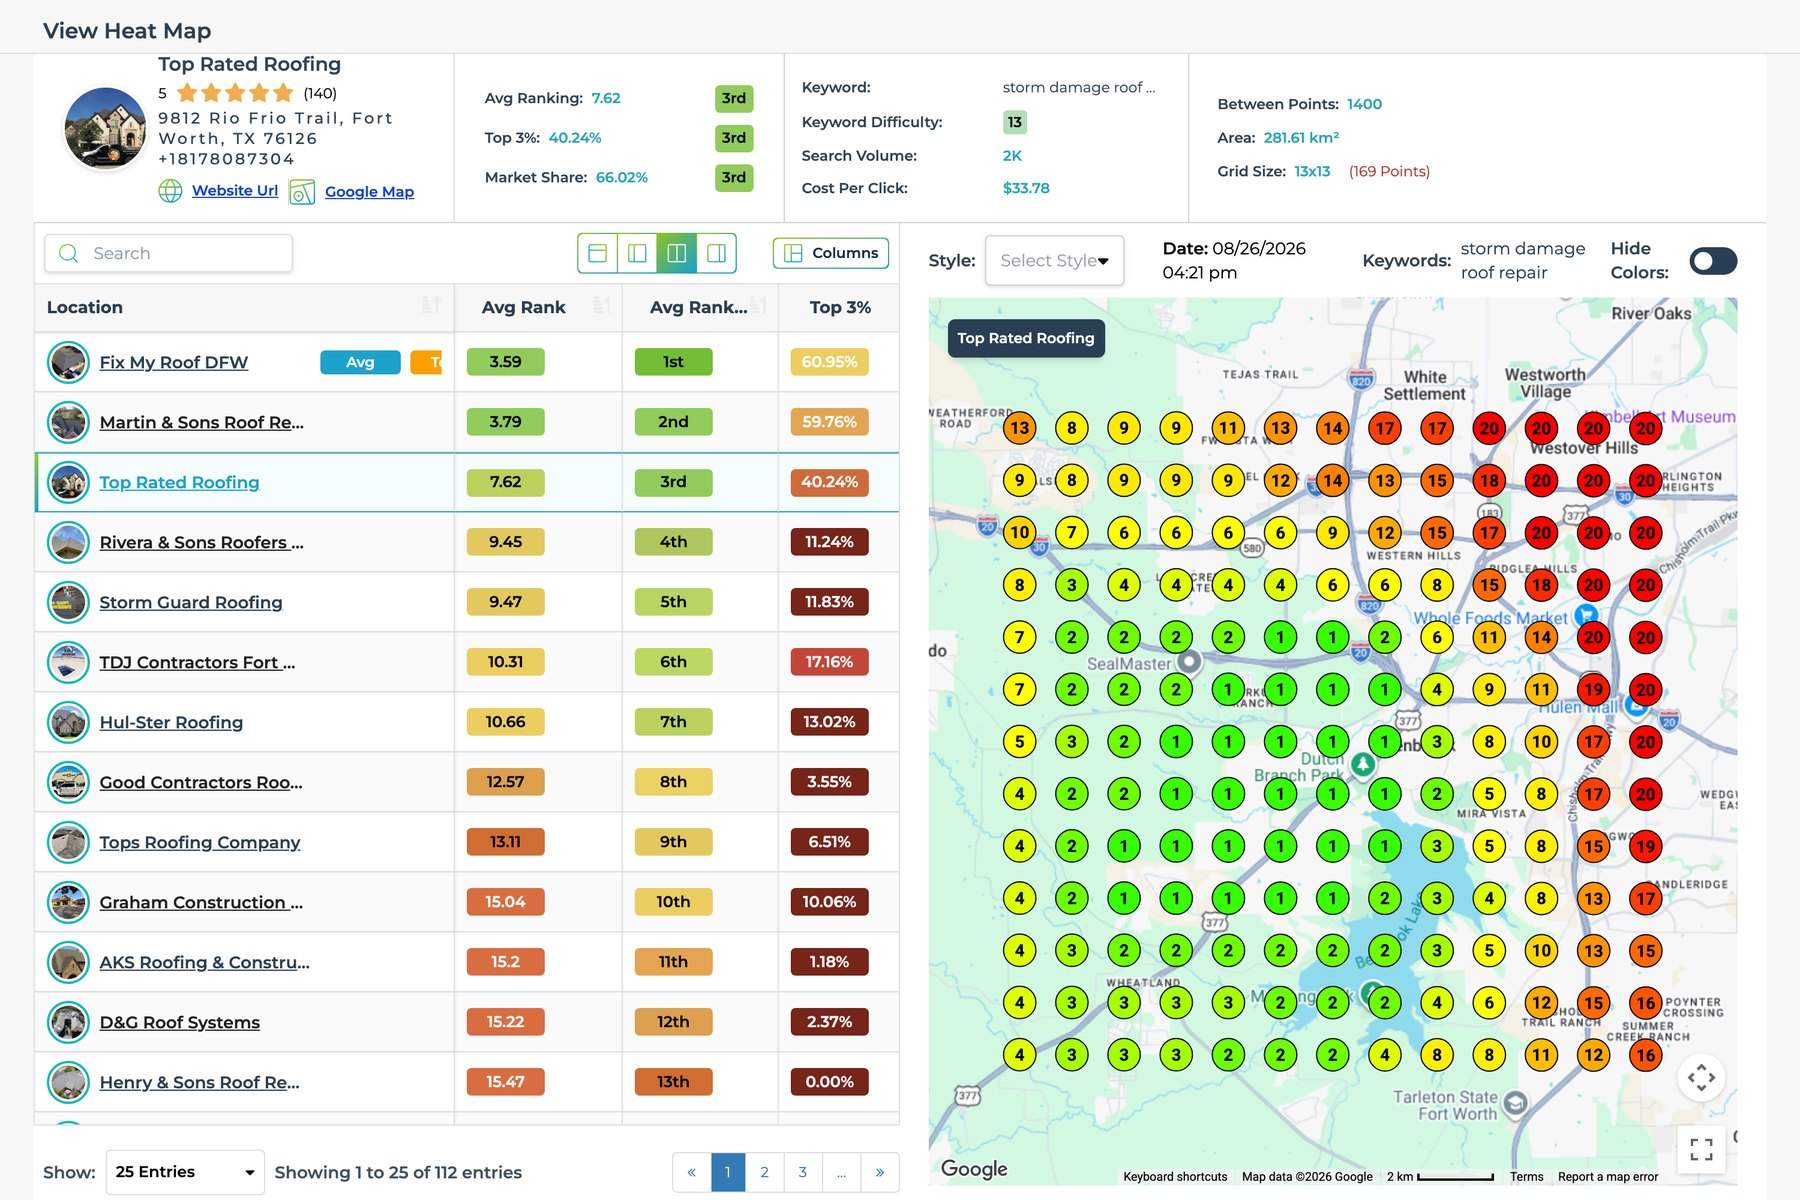This screenshot has width=1800, height=1200.
Task: Click the Keyboard shortcuts map link
Action: (1175, 1177)
